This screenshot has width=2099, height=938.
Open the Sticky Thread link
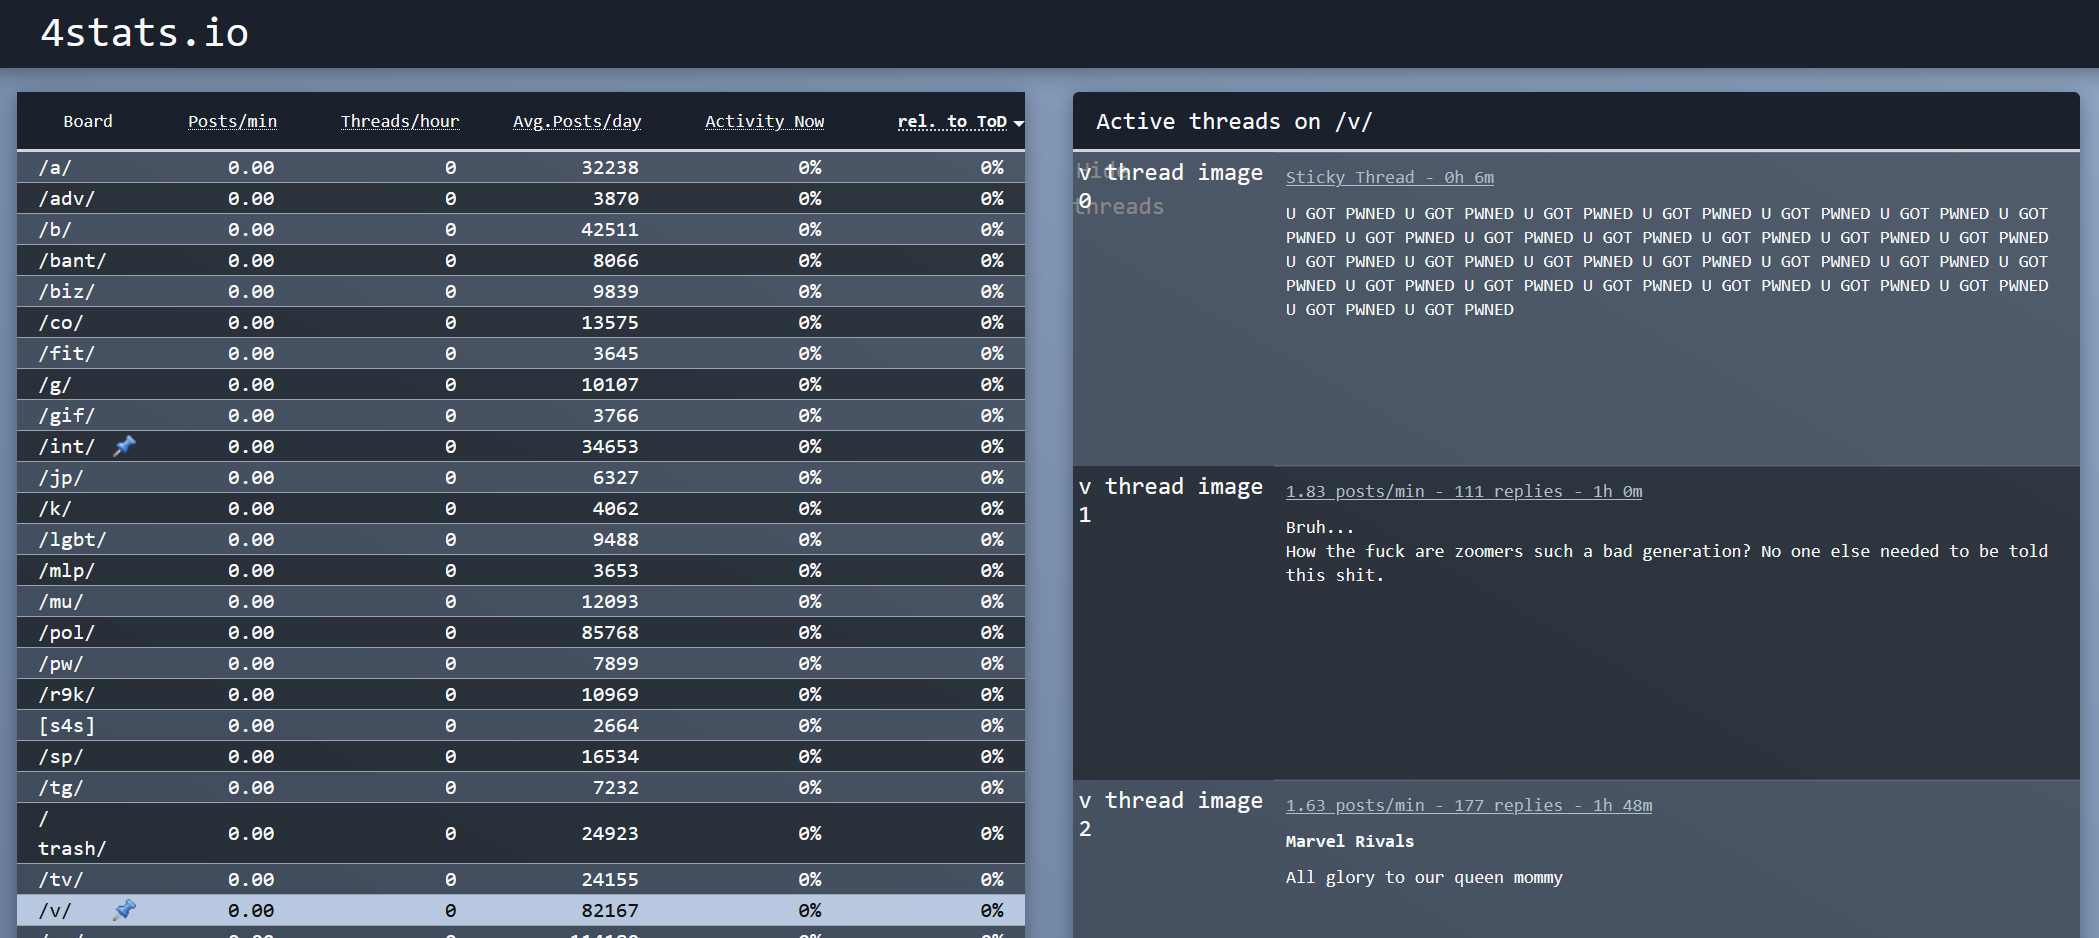click(1388, 177)
